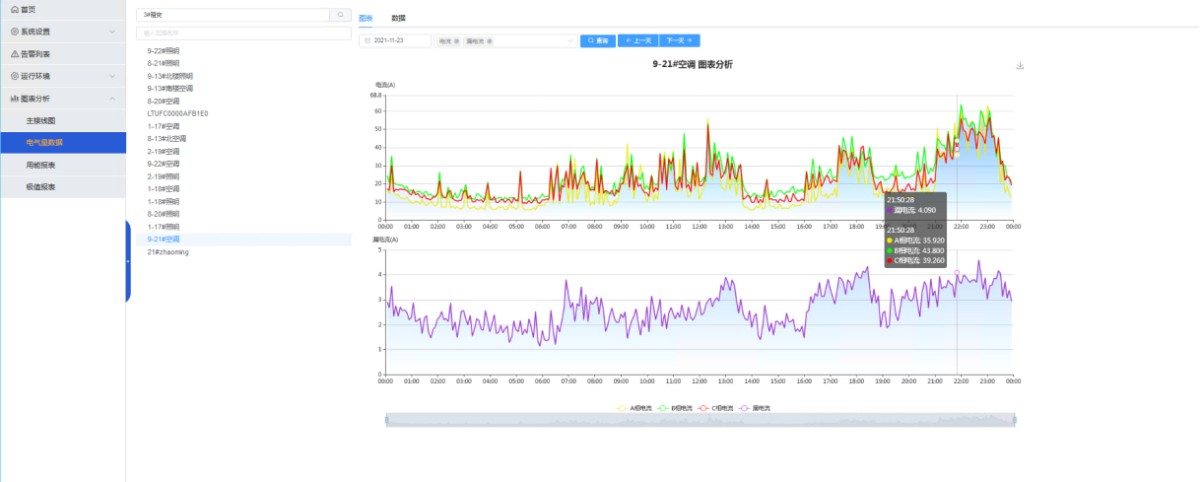The width and height of the screenshot is (1200, 482).
Task: Click the warning triangle icon for 告警列表
Action: pos(14,54)
